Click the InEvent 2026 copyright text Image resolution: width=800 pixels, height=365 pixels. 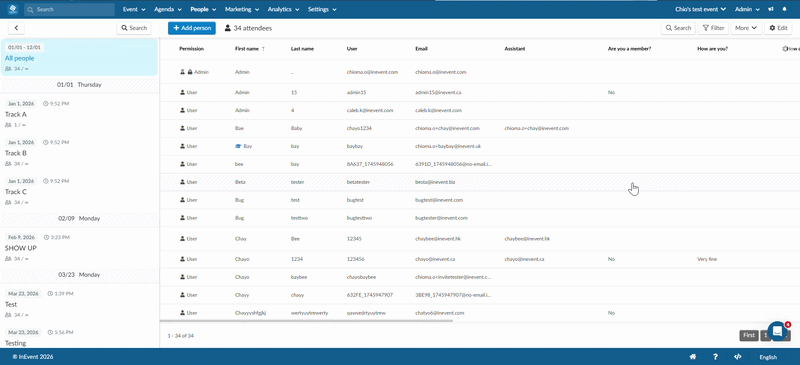point(33,357)
